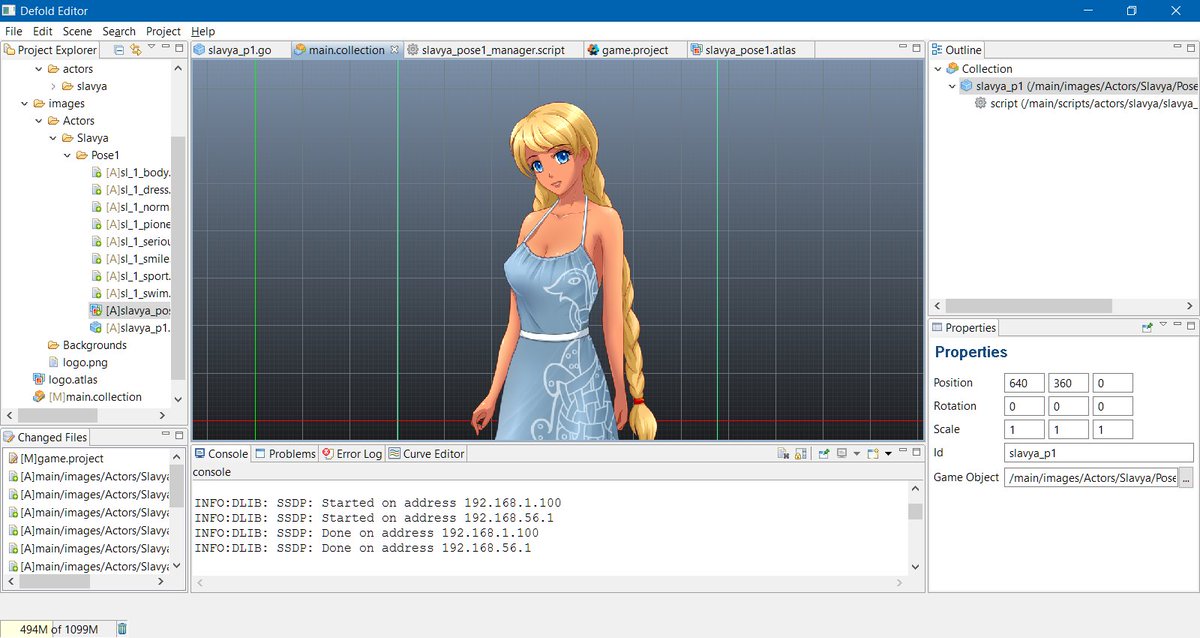Click Position X field showing 640
The image size is (1200, 638).
point(1024,383)
